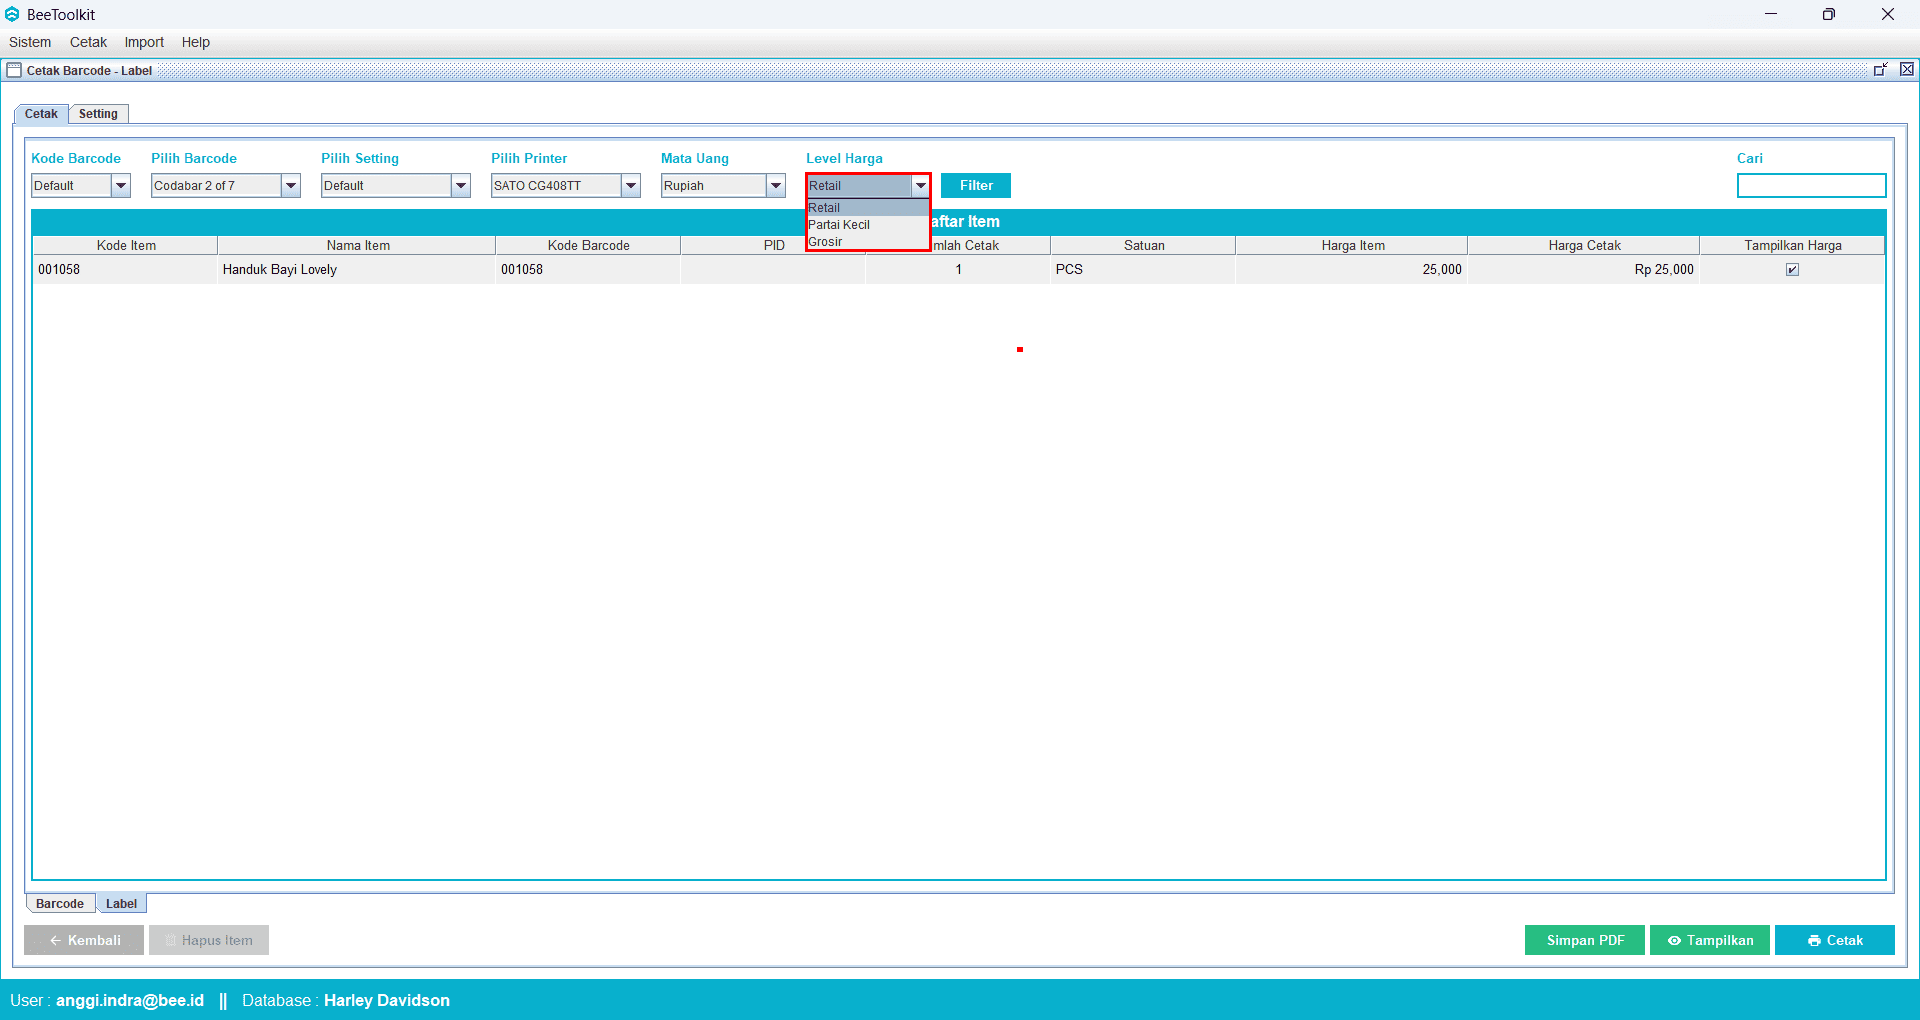Open the Import menu
1920x1020 pixels.
[144, 42]
